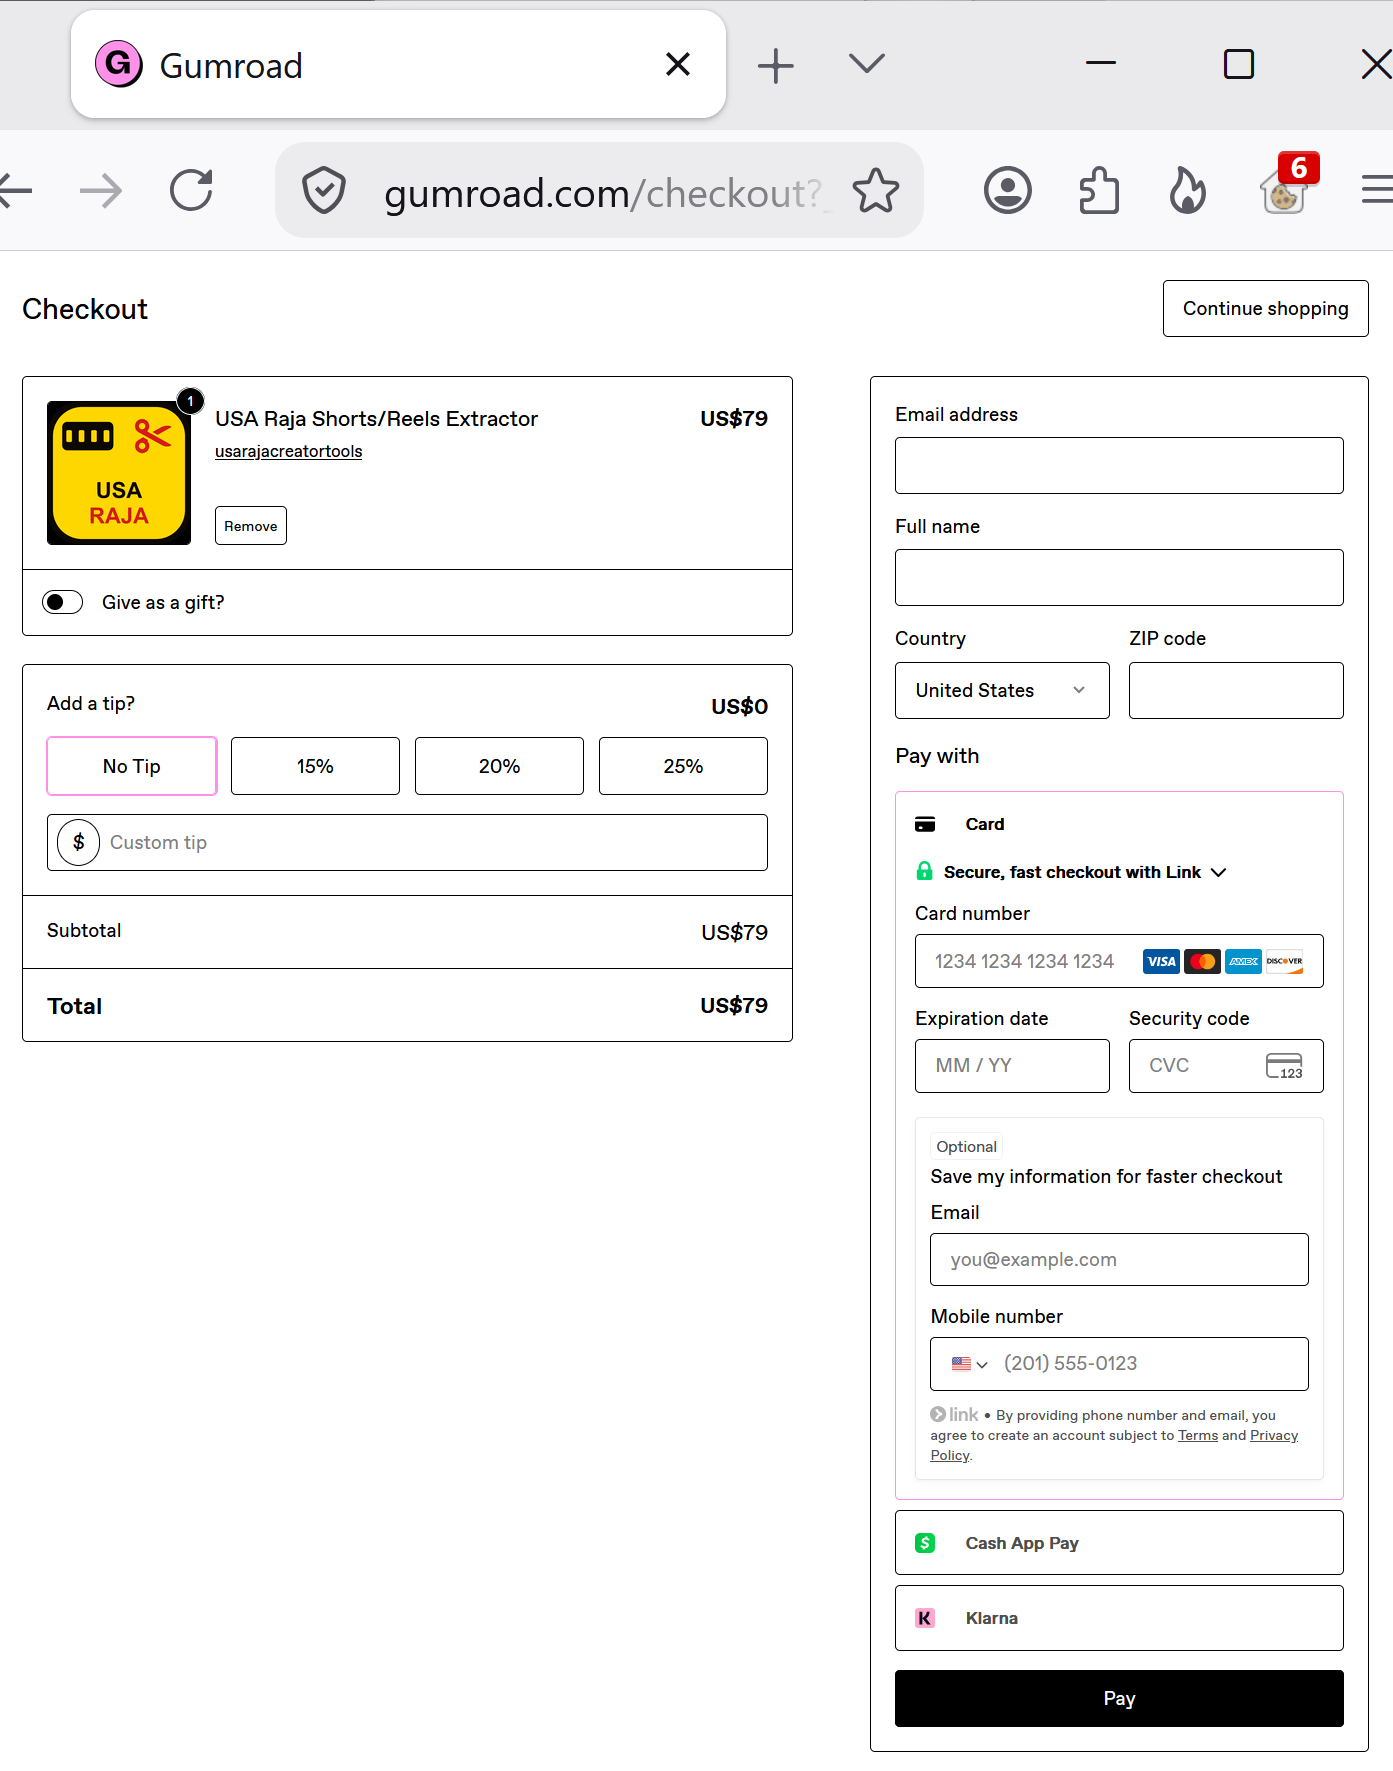Reload the checkout page

coord(191,190)
